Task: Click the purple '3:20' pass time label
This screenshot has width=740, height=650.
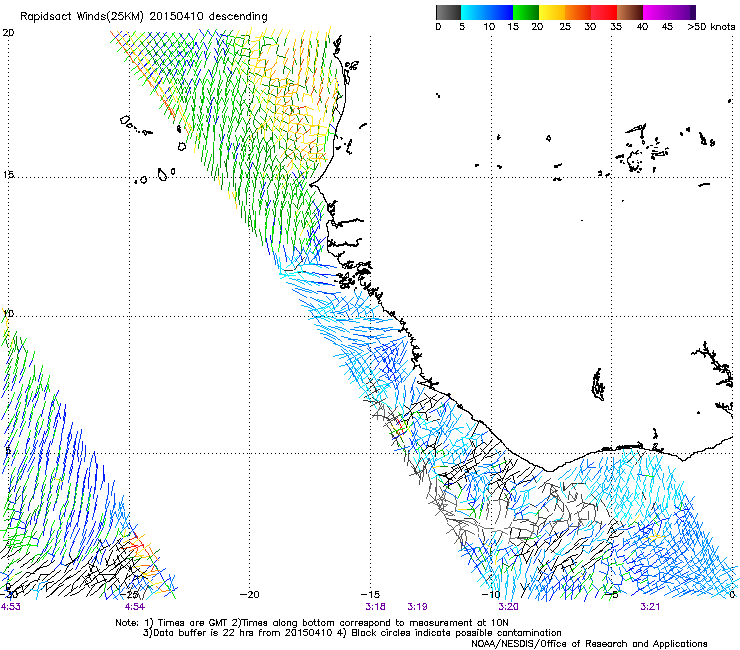Action: tap(508, 607)
